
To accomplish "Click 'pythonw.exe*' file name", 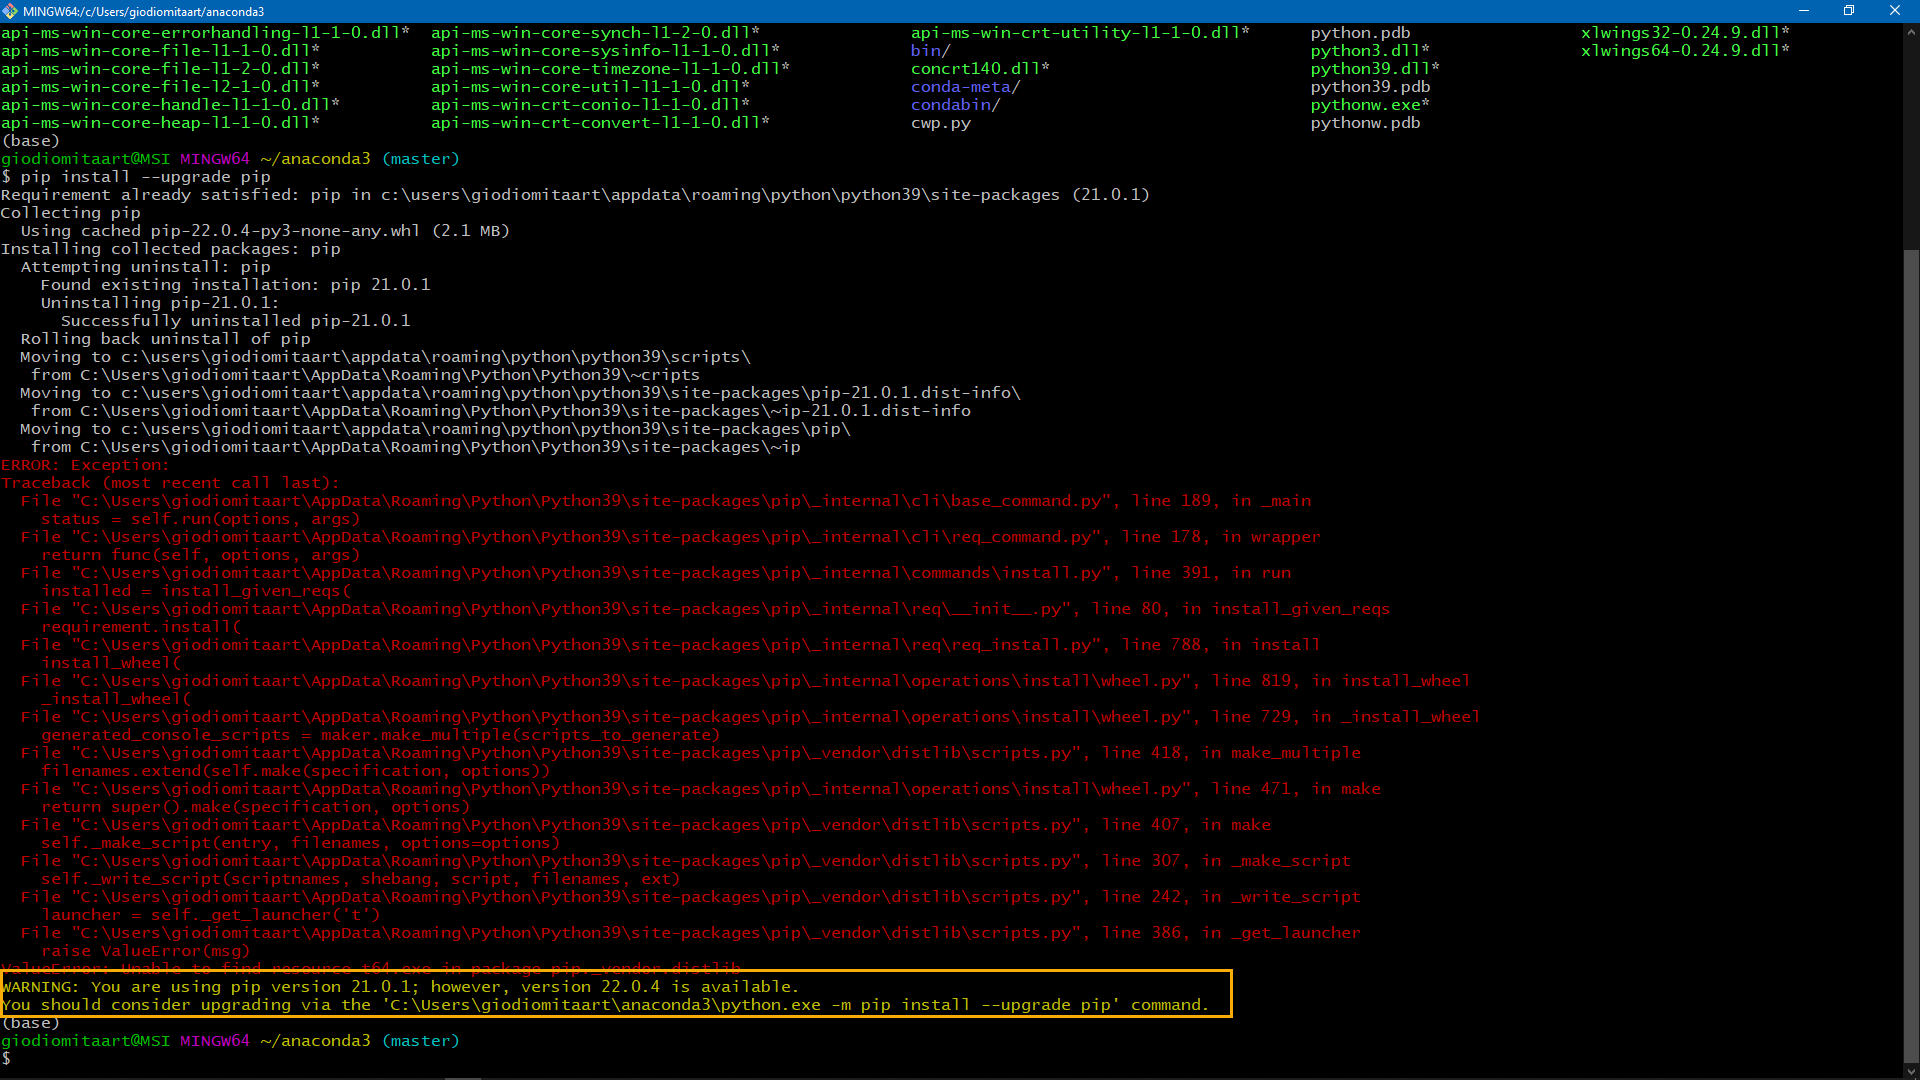I will pos(1371,105).
